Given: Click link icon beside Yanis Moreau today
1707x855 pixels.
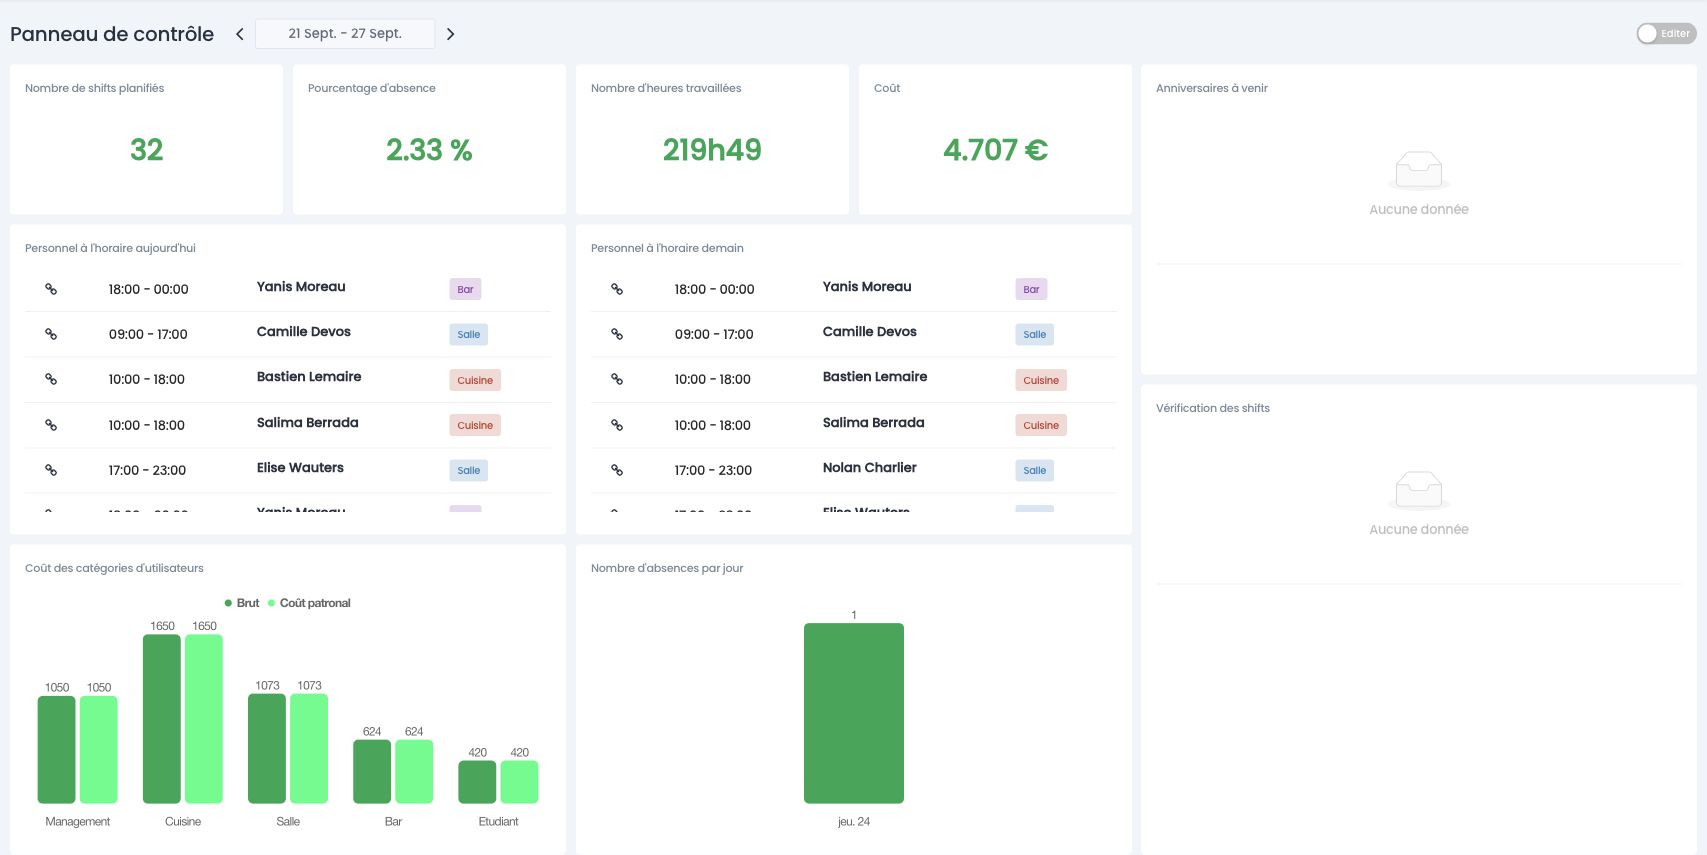Looking at the screenshot, I should point(51,289).
